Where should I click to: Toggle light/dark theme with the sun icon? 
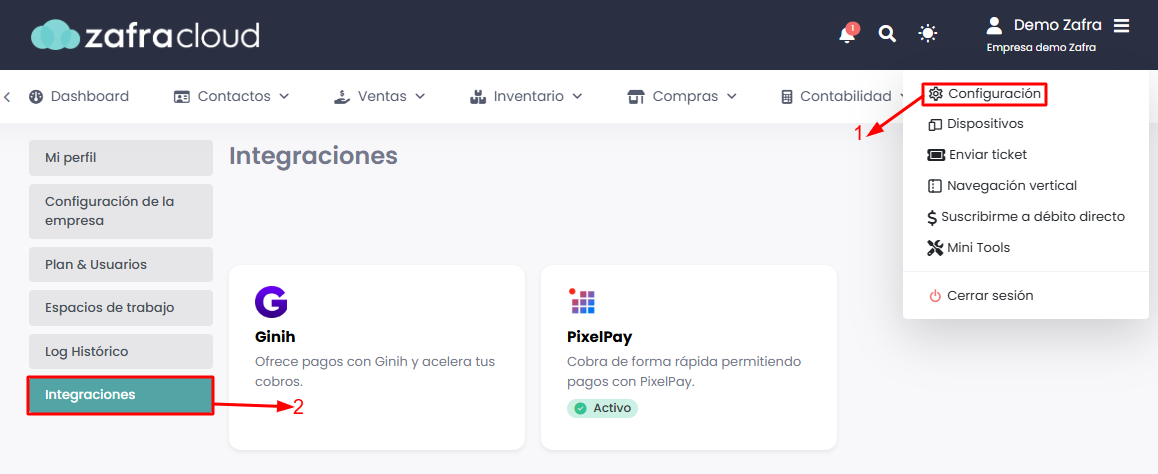point(928,34)
